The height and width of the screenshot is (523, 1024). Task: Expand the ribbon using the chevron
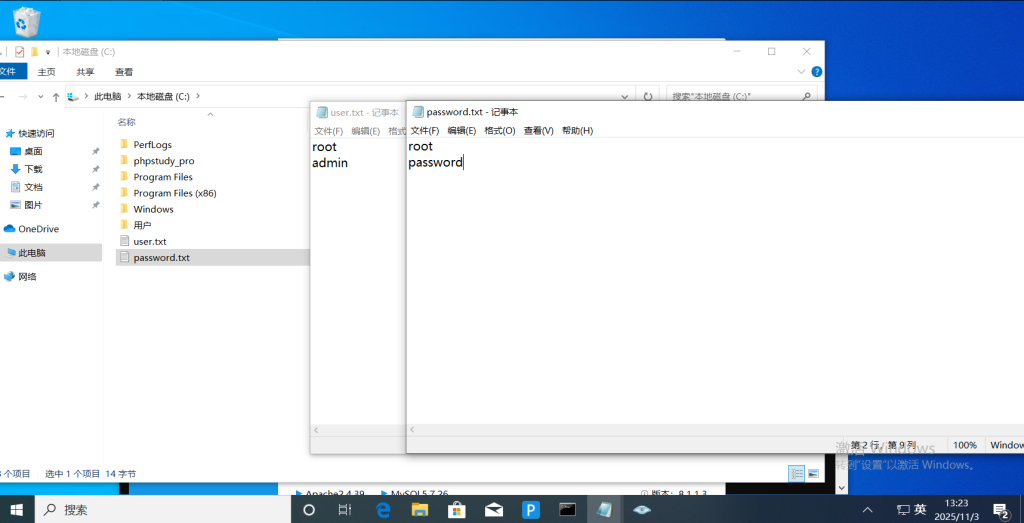[x=801, y=72]
